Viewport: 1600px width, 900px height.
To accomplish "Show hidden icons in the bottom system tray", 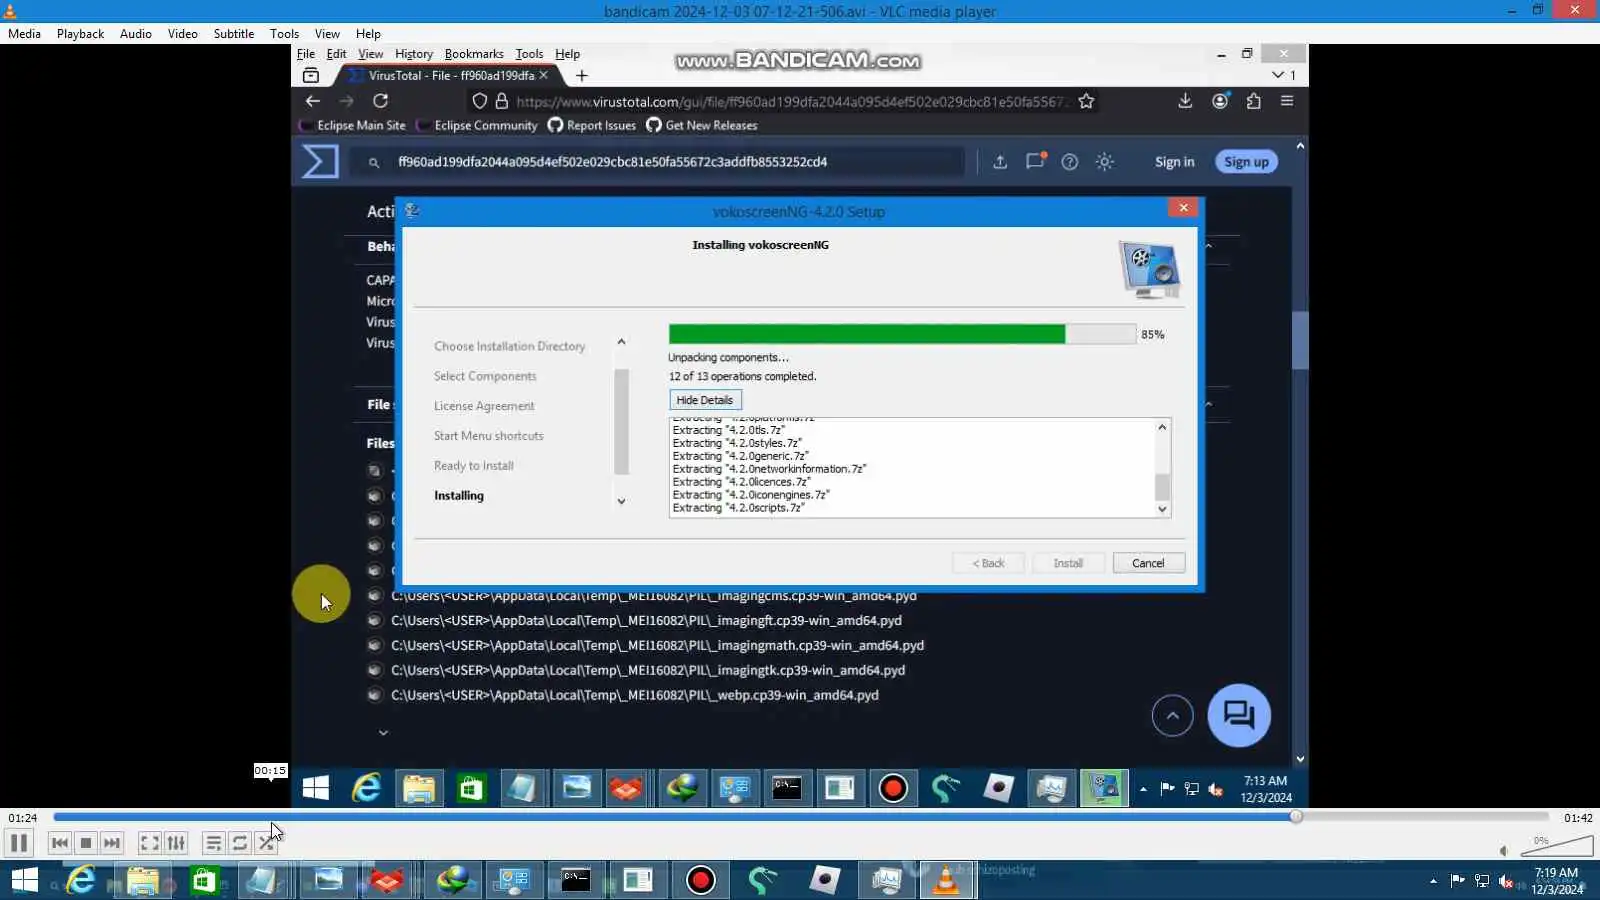I will pyautogui.click(x=1433, y=881).
